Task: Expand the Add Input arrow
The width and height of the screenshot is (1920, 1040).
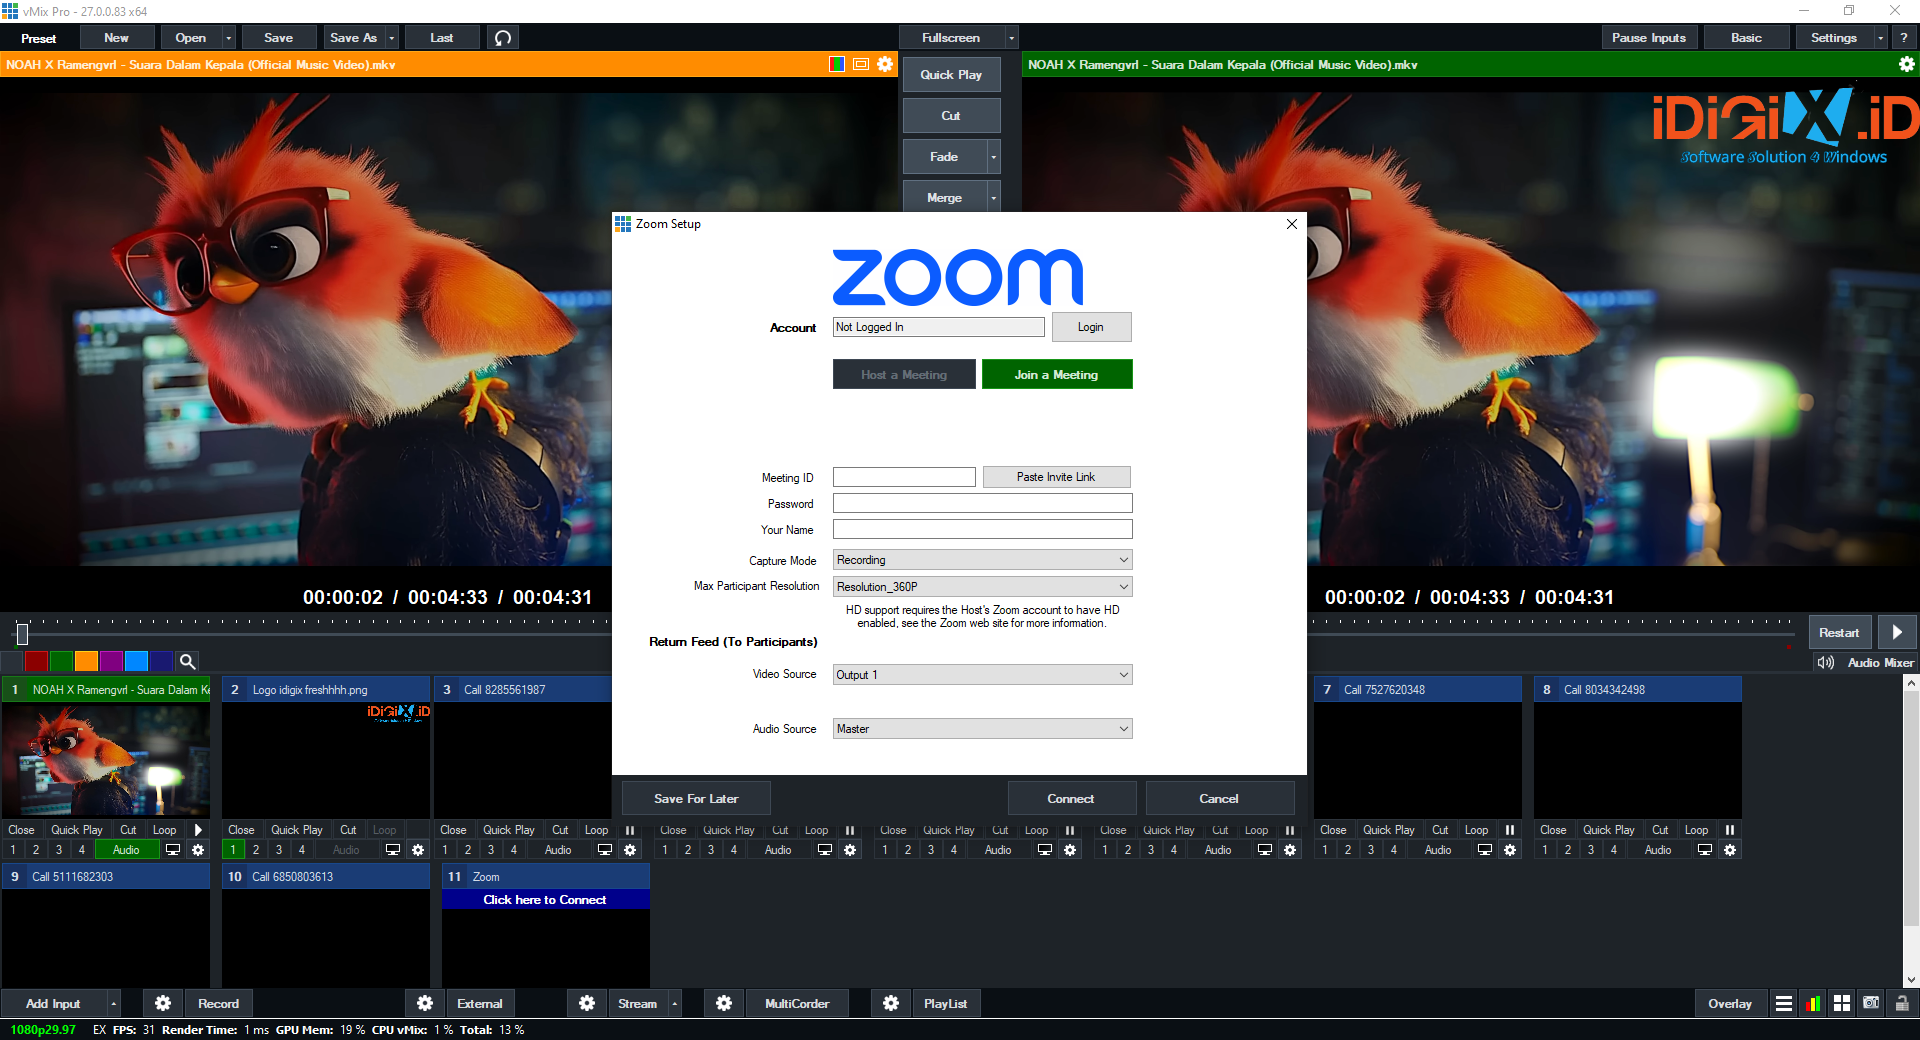Action: (x=113, y=1003)
